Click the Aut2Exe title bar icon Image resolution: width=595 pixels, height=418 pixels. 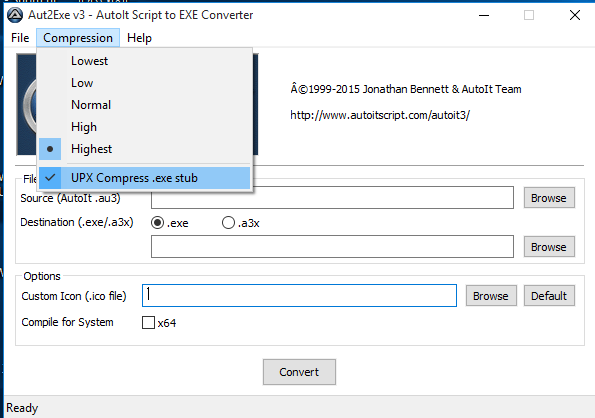(x=15, y=15)
